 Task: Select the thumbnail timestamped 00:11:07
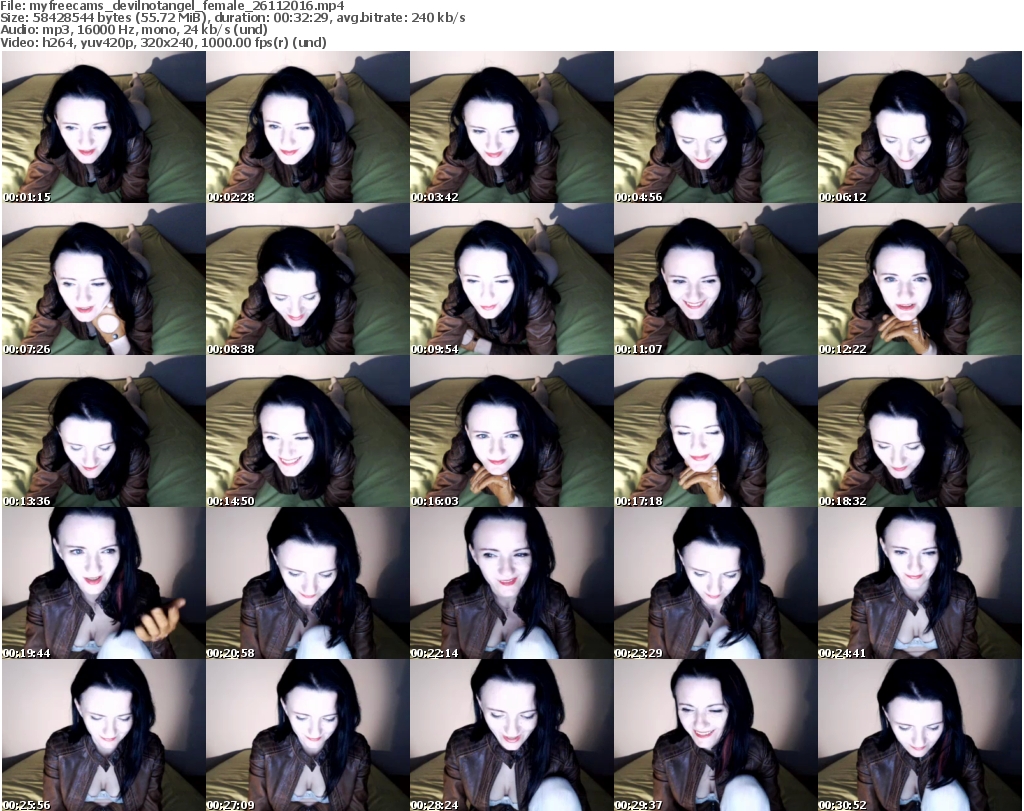[x=715, y=279]
